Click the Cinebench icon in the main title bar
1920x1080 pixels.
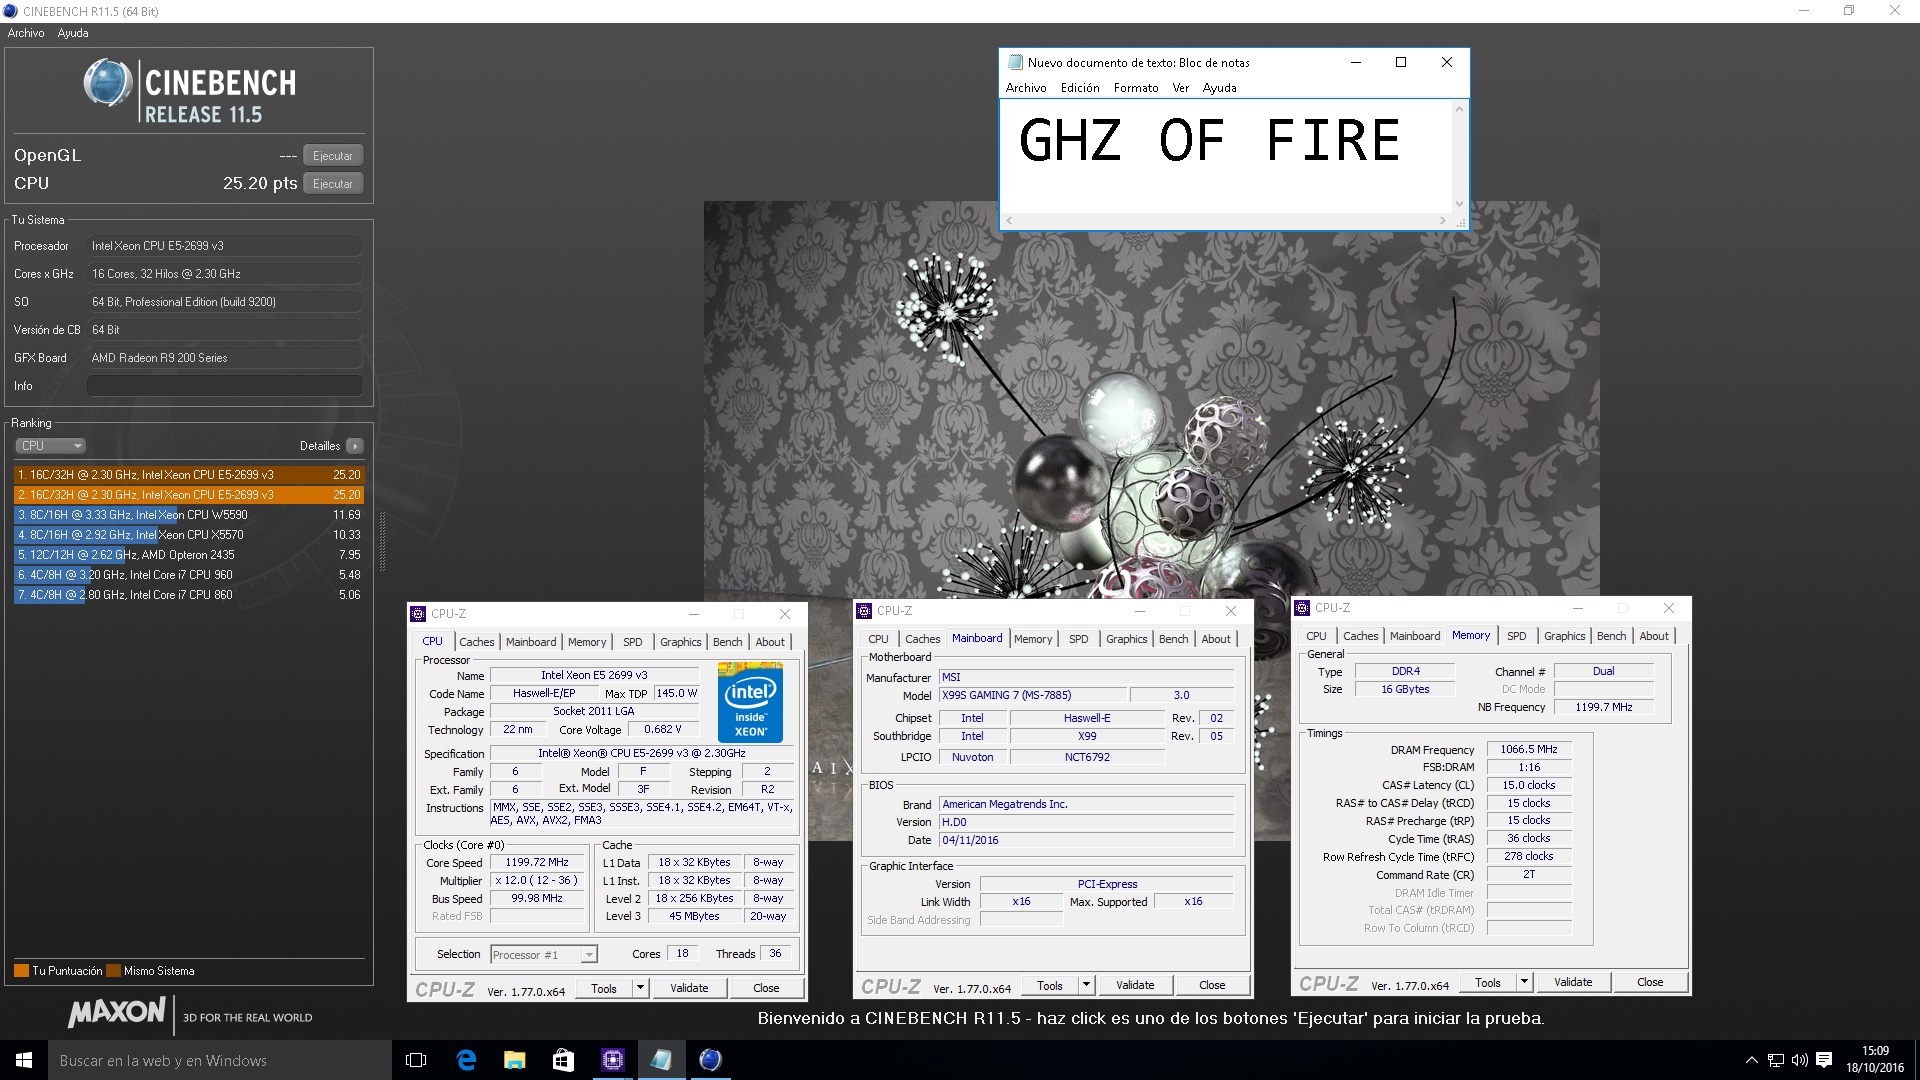(x=11, y=11)
